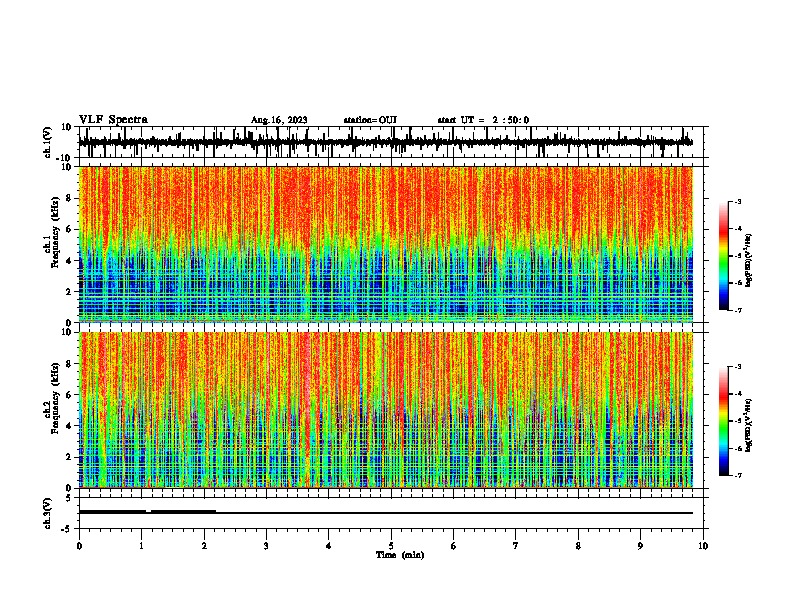Click the "-3" tick on ch.2 colorbar
Image resolution: width=792 pixels, height=612 pixels.
coord(737,367)
